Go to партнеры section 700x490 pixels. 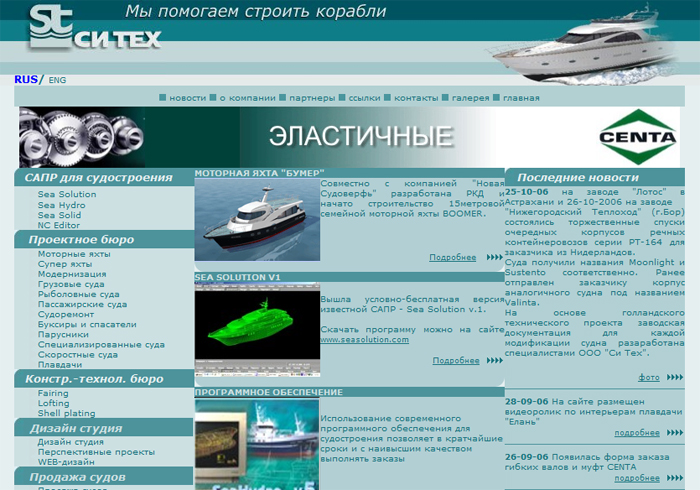[x=312, y=98]
